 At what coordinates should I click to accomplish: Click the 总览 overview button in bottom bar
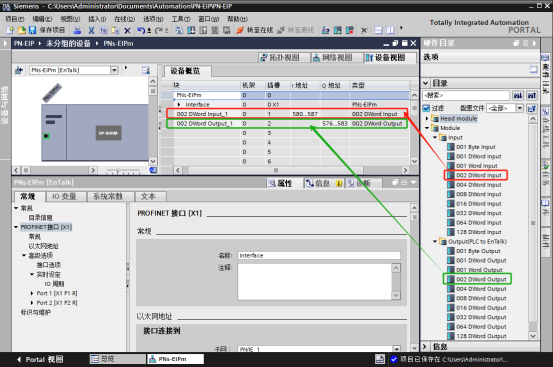[x=117, y=359]
